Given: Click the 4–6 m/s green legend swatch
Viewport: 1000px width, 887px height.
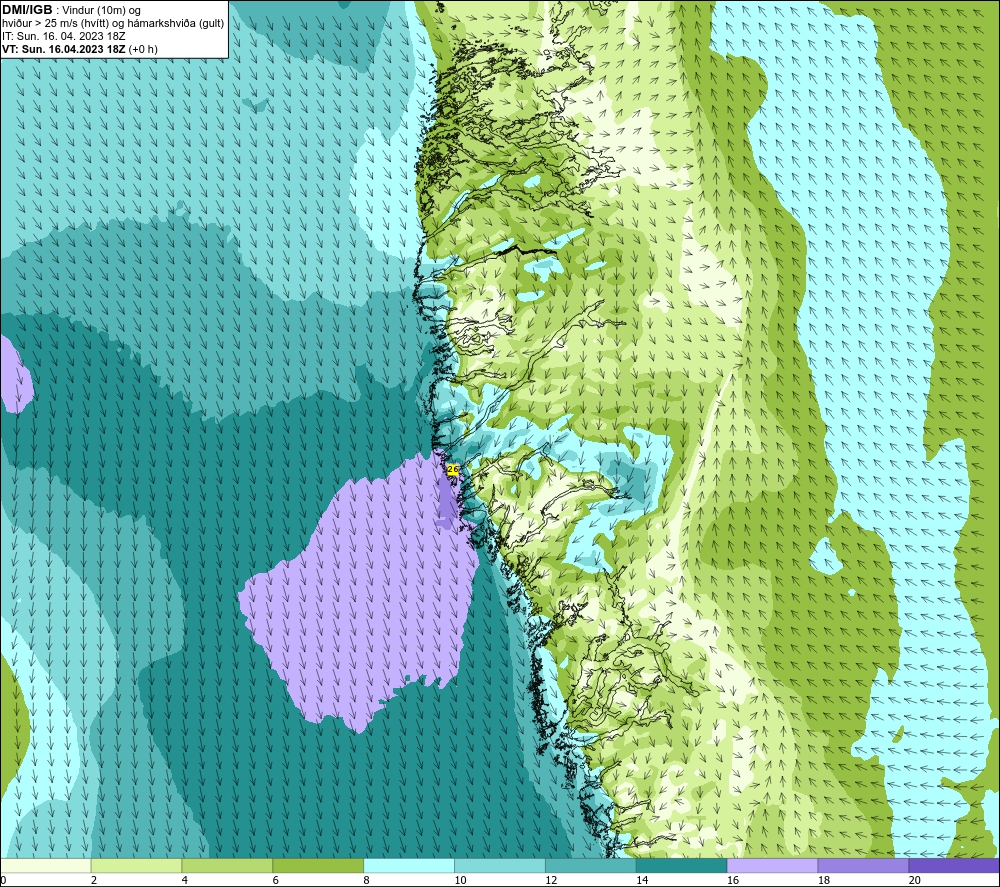Looking at the screenshot, I should [227, 865].
